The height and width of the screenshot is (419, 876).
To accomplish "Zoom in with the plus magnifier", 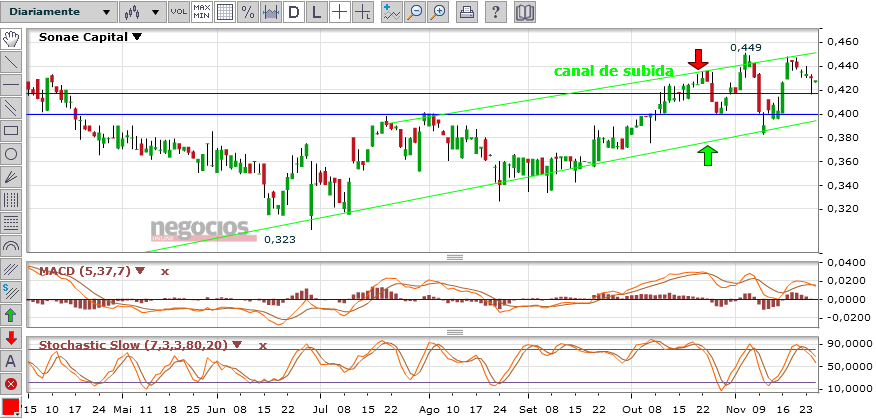I will pyautogui.click(x=439, y=12).
